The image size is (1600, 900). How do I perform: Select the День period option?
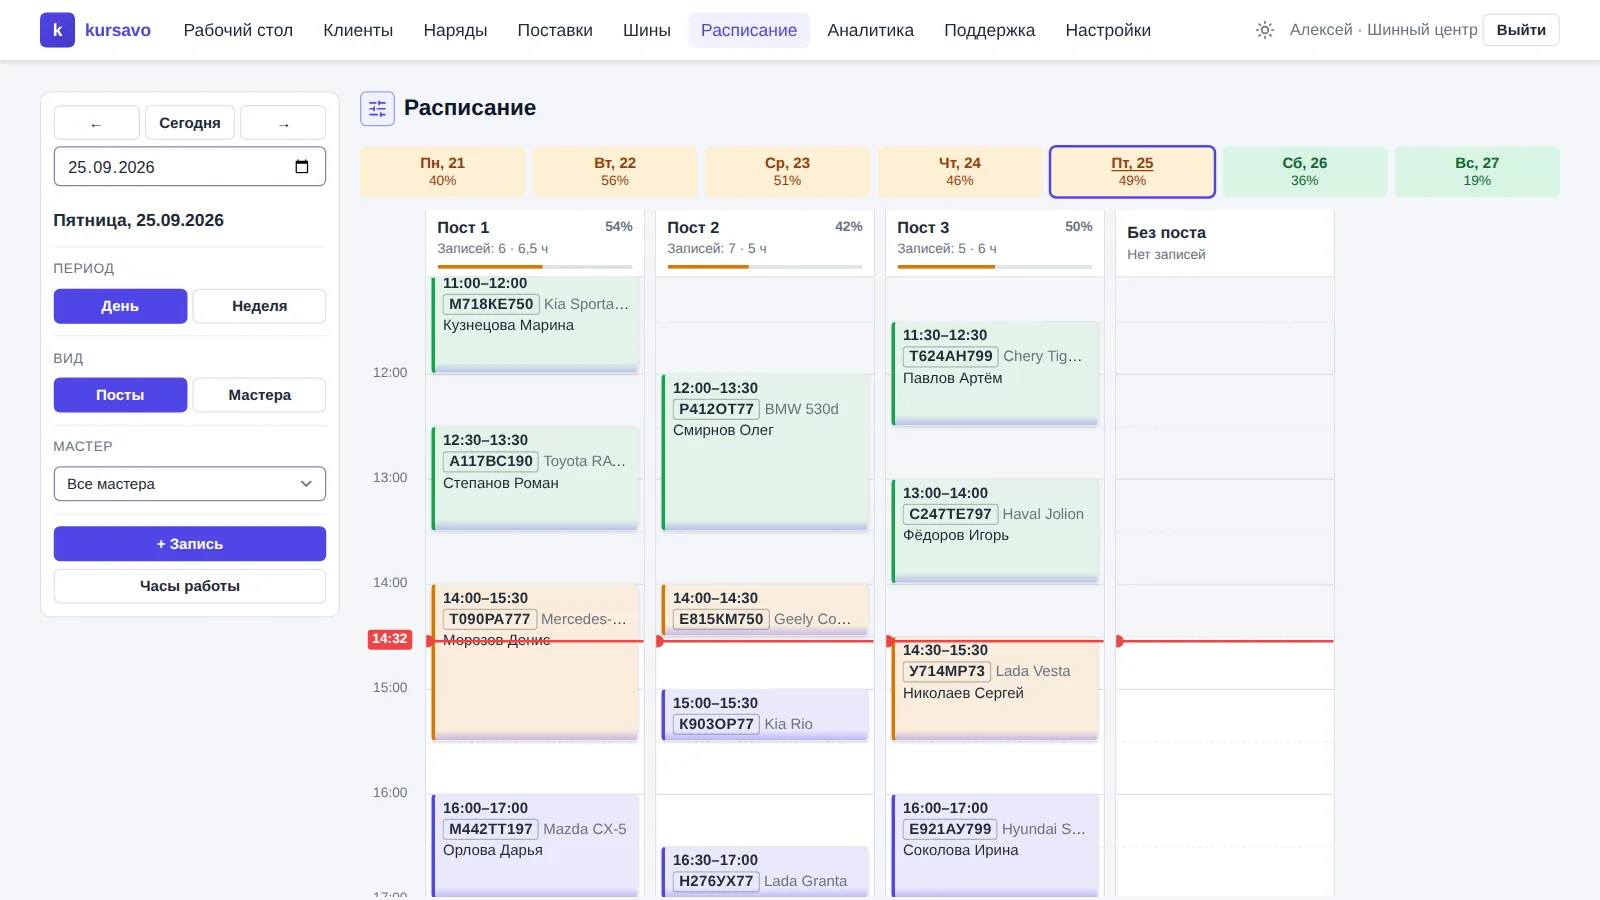click(120, 306)
